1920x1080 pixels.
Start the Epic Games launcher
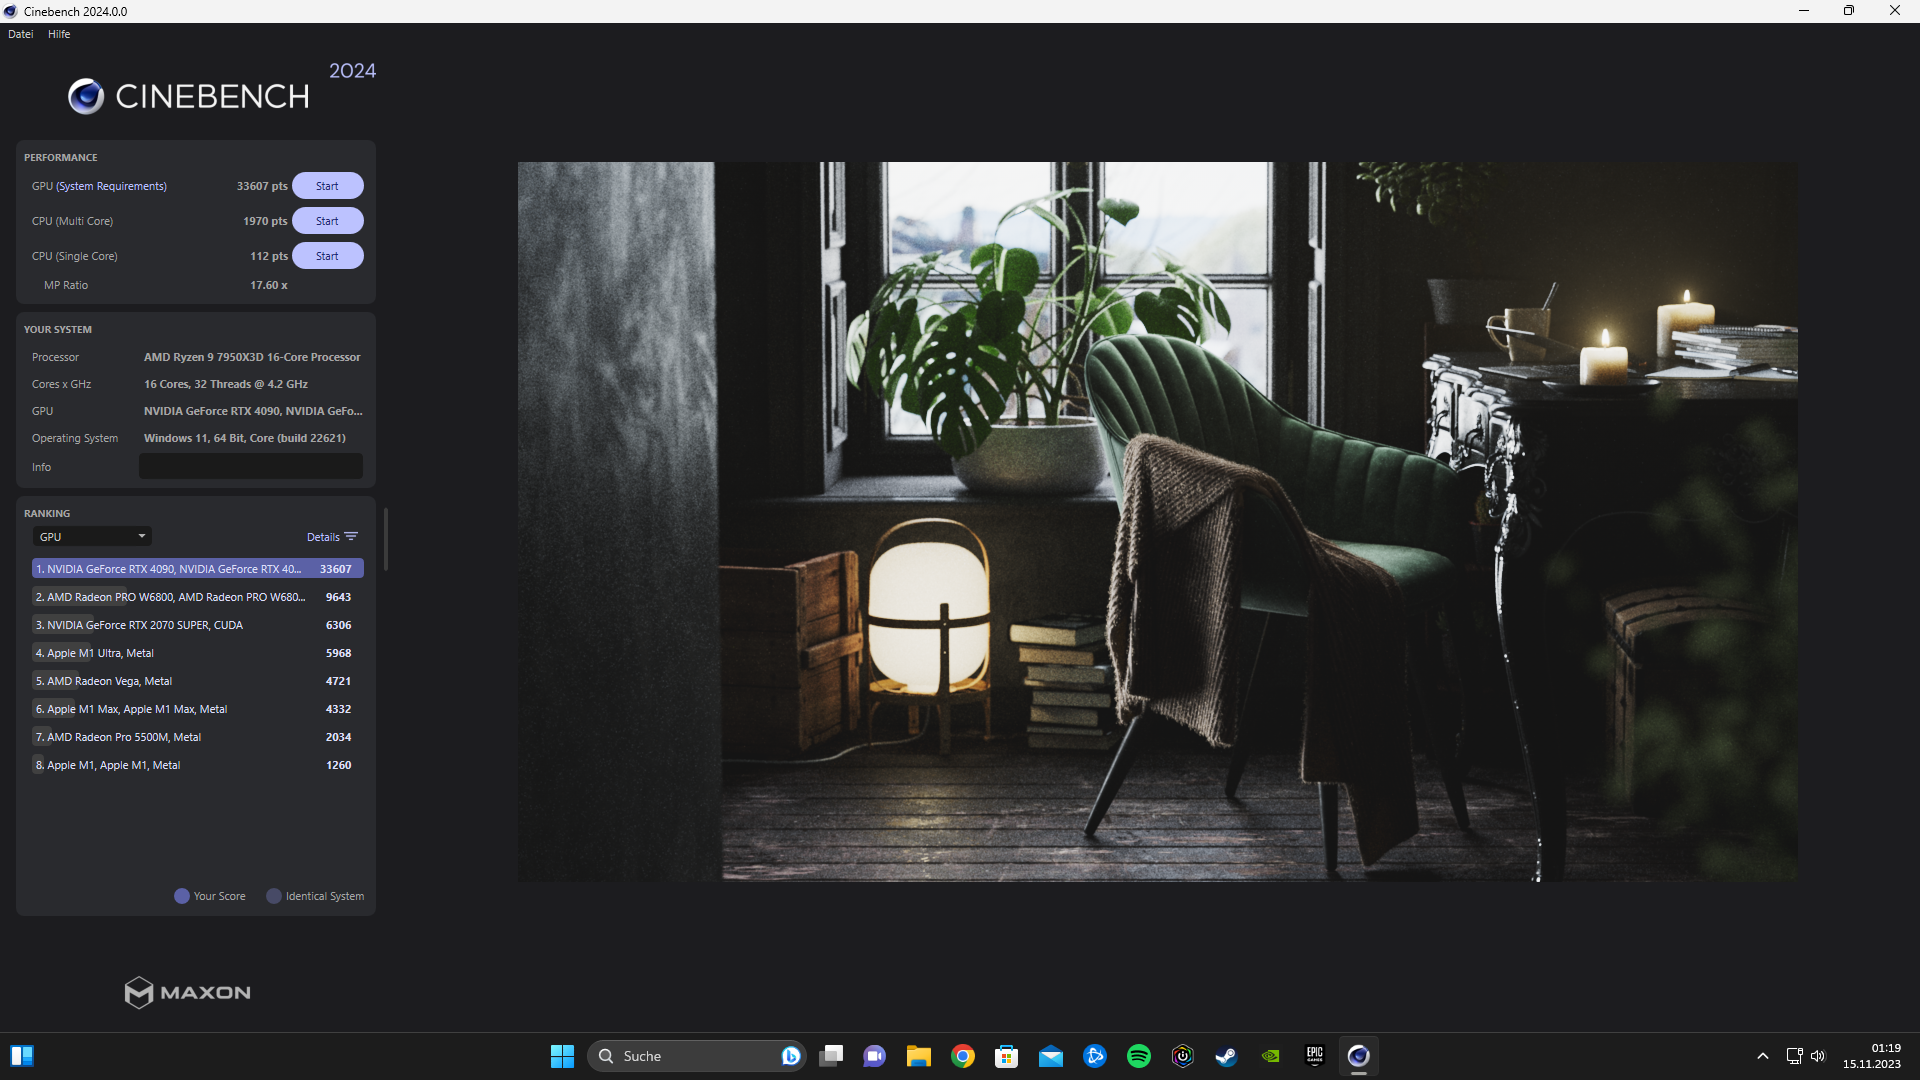(x=1314, y=1055)
